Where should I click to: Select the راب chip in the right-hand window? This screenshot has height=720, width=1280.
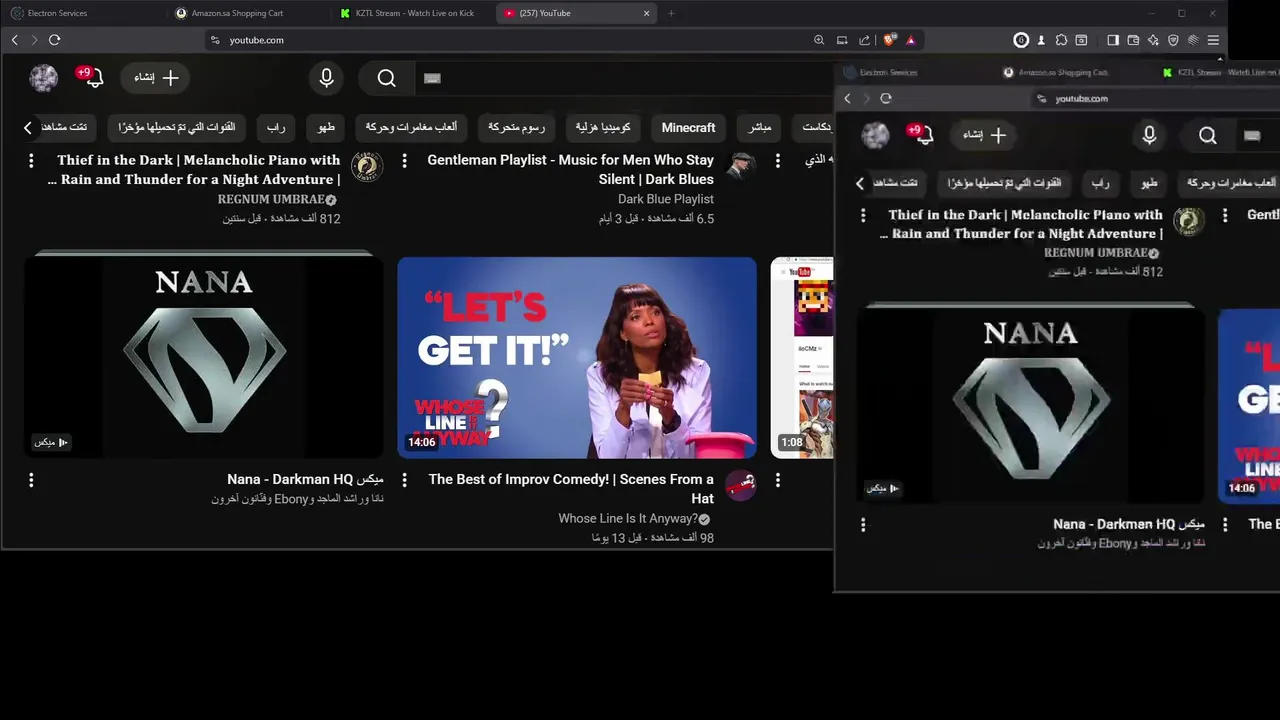point(1100,183)
